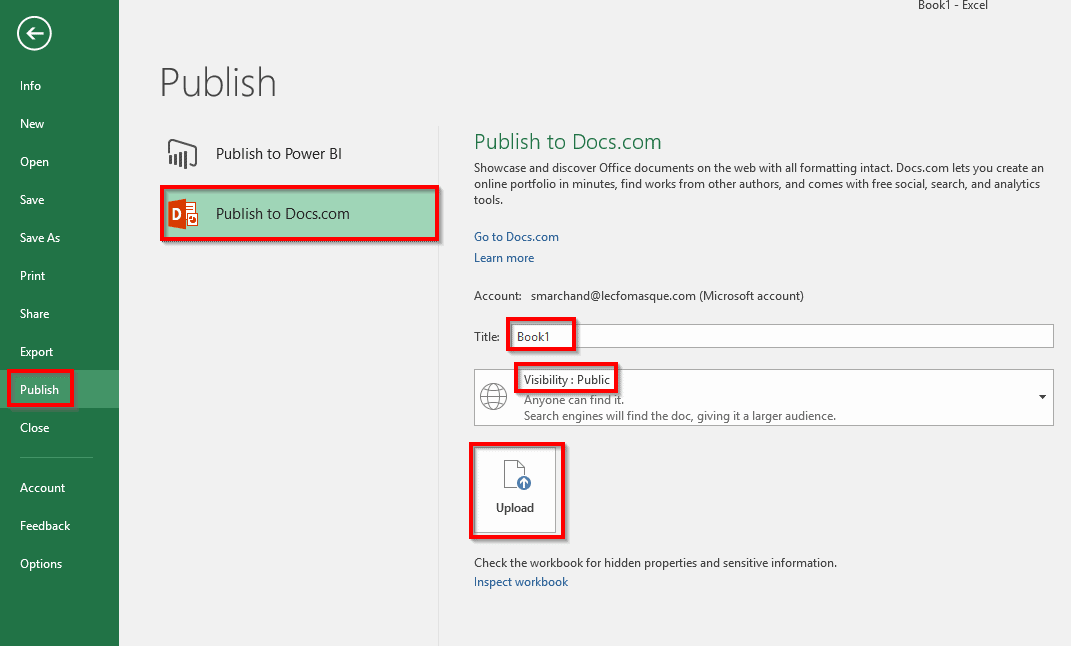Select New in the sidebar
This screenshot has height=646, width=1071.
pyautogui.click(x=32, y=124)
